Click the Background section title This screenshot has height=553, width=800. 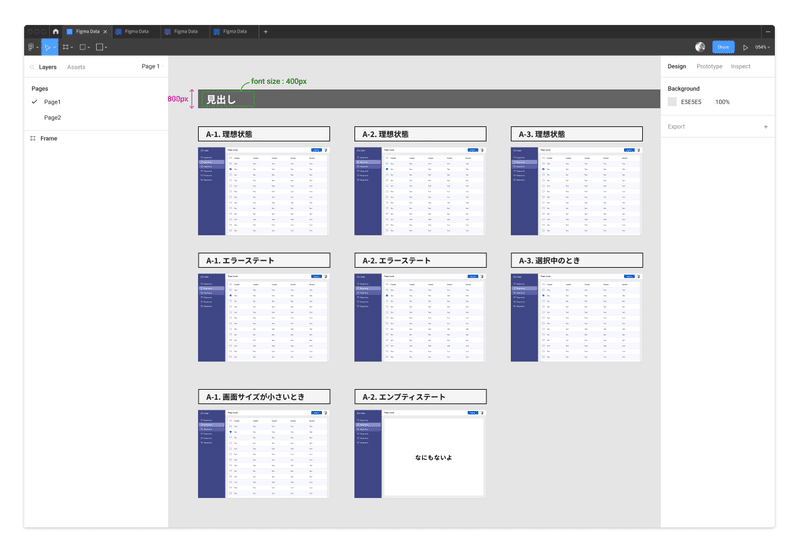(684, 88)
